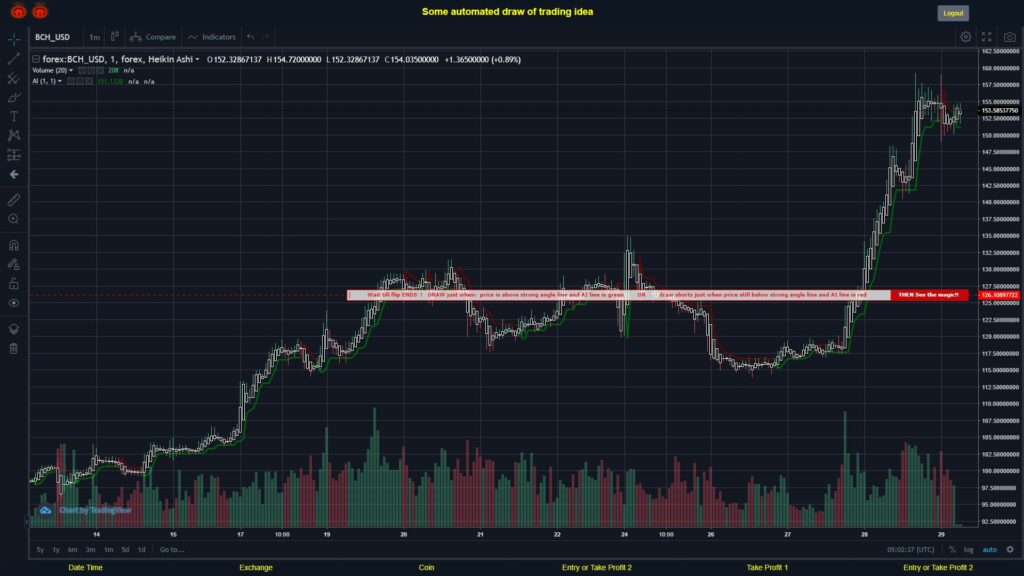Click the trash remove drawings icon
This screenshot has width=1024, height=576.
pos(14,348)
